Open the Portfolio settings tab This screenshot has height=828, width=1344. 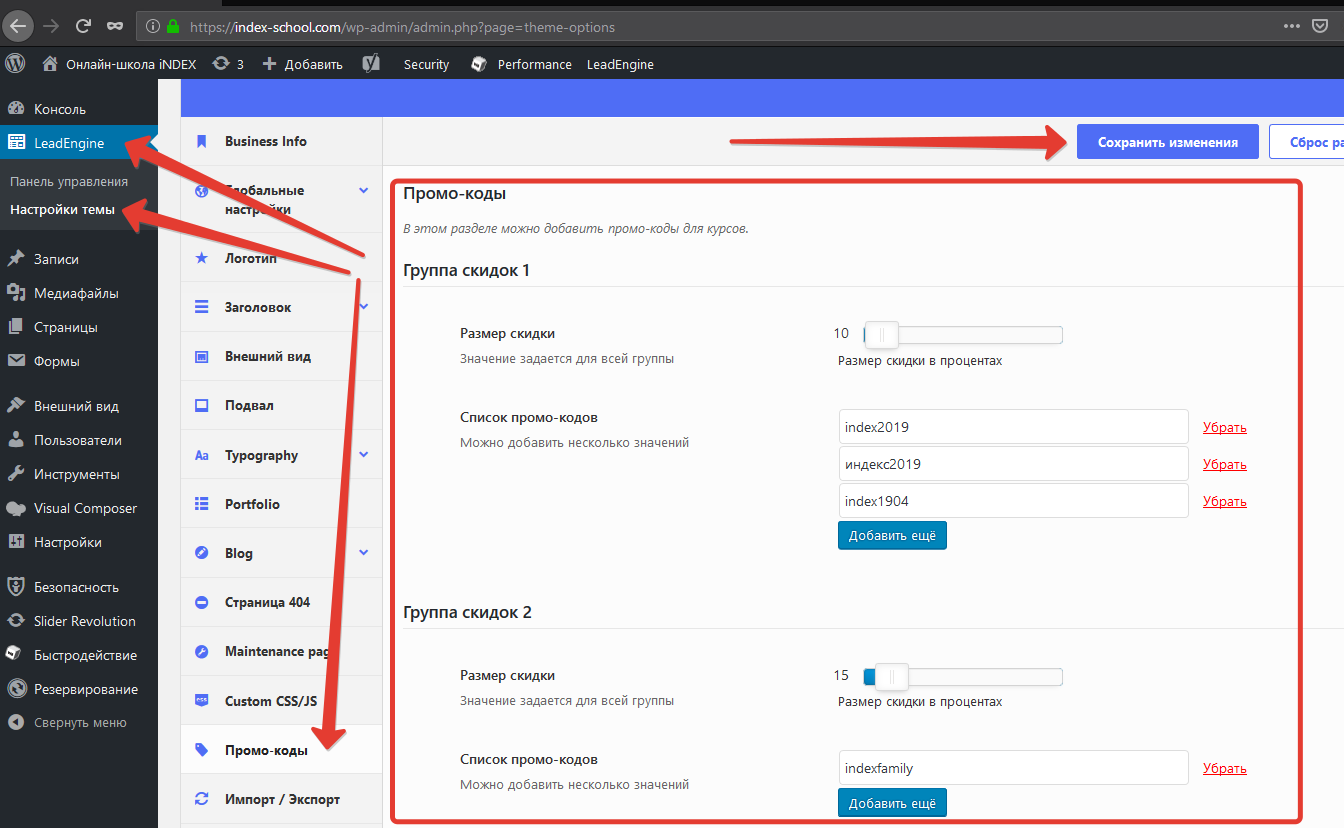click(x=252, y=504)
